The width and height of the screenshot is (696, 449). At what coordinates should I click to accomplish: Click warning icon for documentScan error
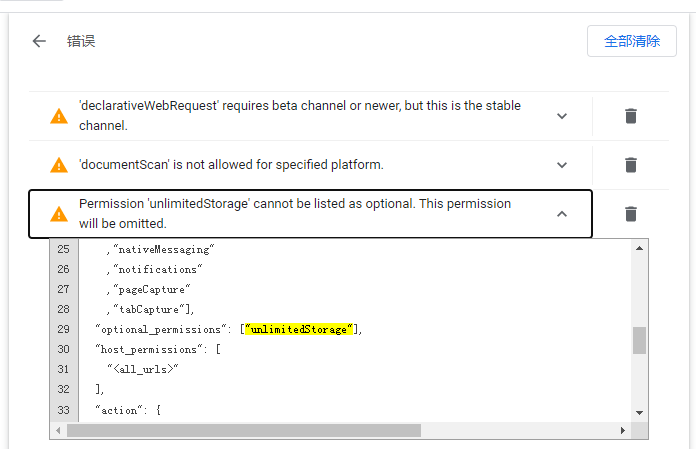pos(59,165)
